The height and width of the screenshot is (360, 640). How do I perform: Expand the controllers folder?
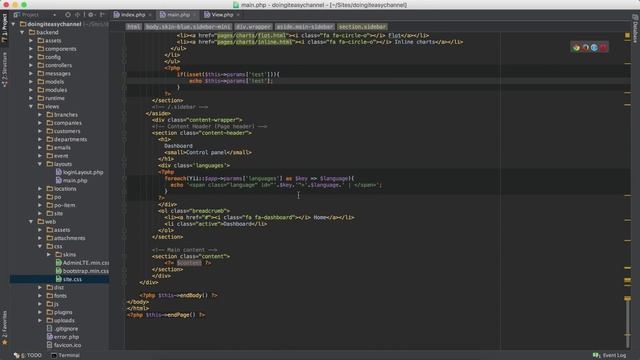pyautogui.click(x=31, y=65)
